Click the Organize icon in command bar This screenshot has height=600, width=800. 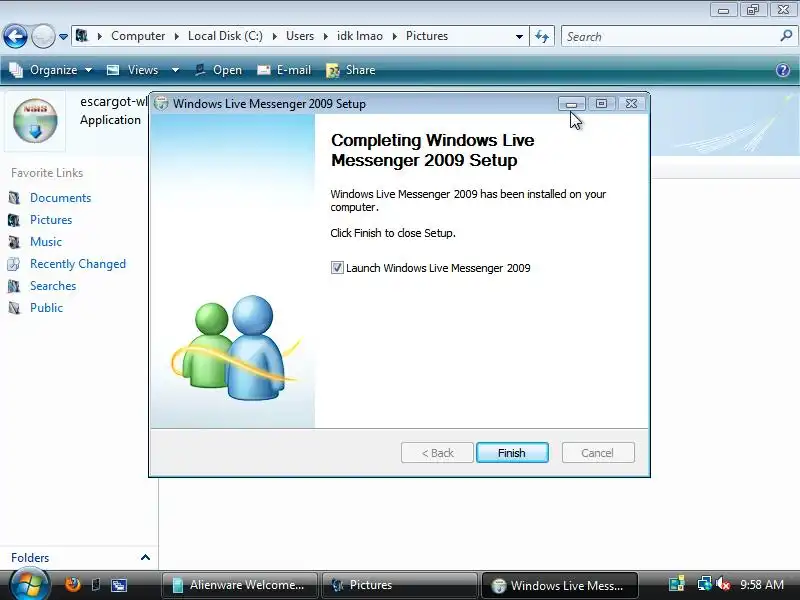(16, 70)
